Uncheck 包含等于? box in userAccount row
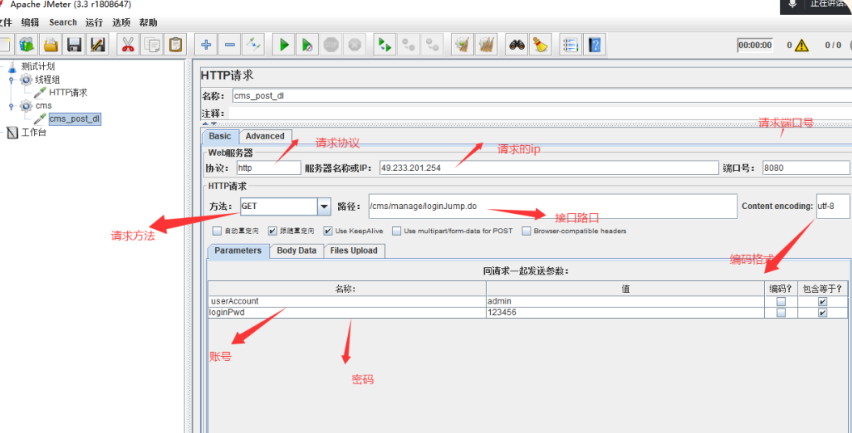 tap(823, 302)
